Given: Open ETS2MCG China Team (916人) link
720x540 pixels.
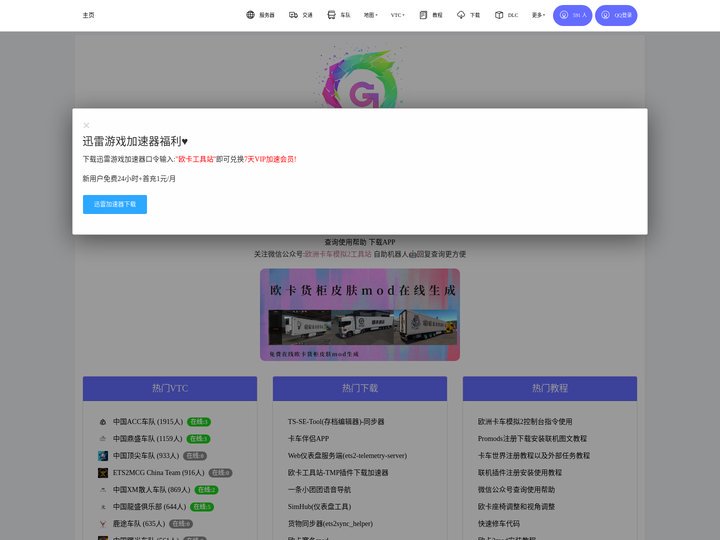Looking at the screenshot, I should 158,472.
